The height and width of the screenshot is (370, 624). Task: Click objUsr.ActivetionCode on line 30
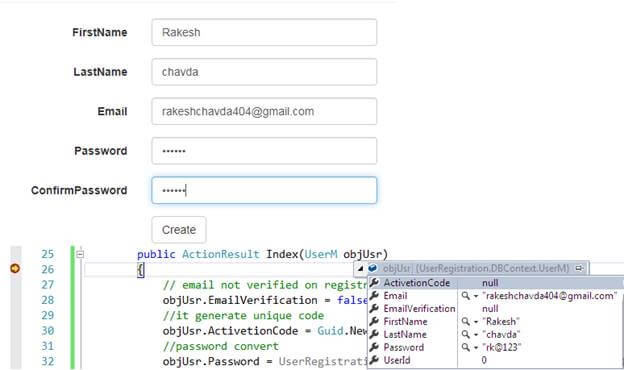click(x=230, y=331)
